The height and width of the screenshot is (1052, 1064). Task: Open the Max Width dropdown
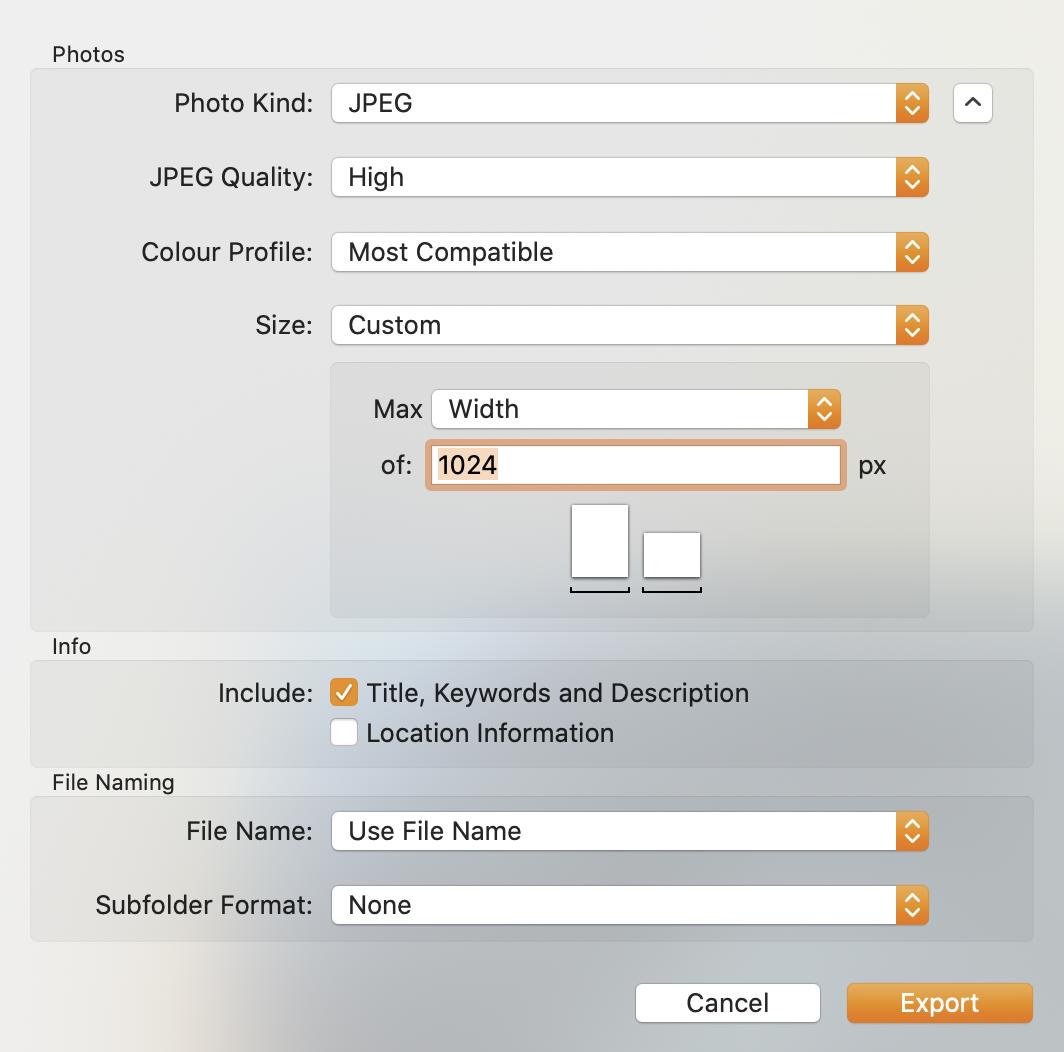coord(635,409)
